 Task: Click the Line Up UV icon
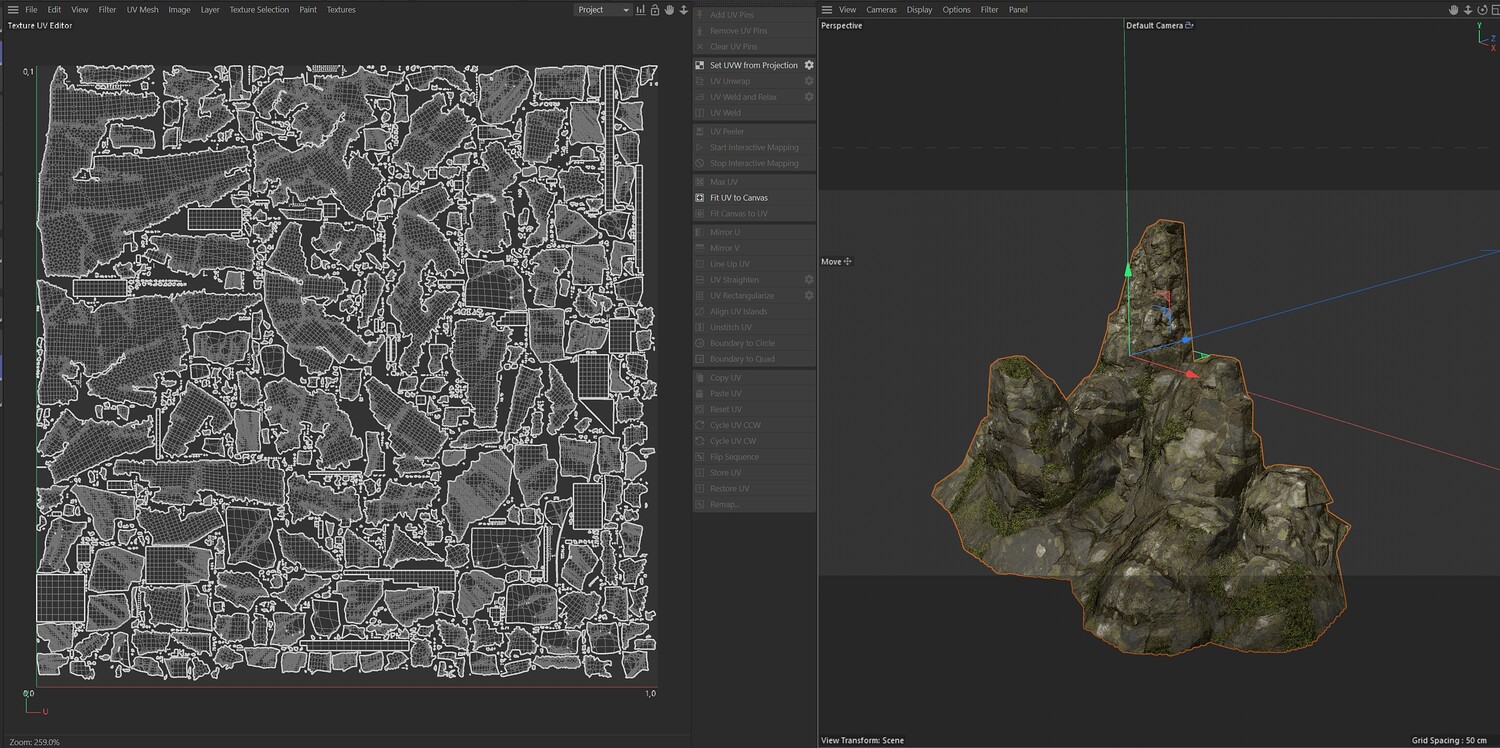700,264
